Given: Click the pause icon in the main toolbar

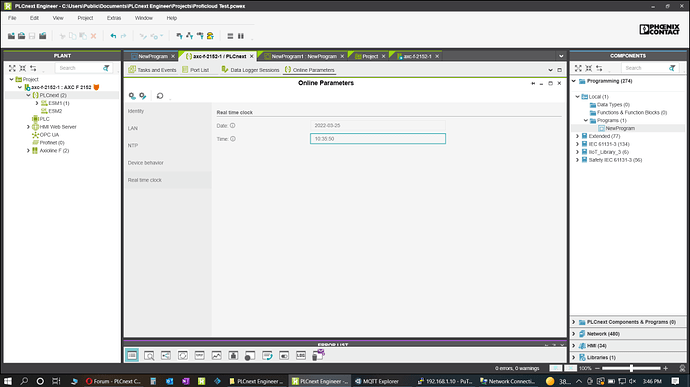Looking at the screenshot, I should 241,36.
